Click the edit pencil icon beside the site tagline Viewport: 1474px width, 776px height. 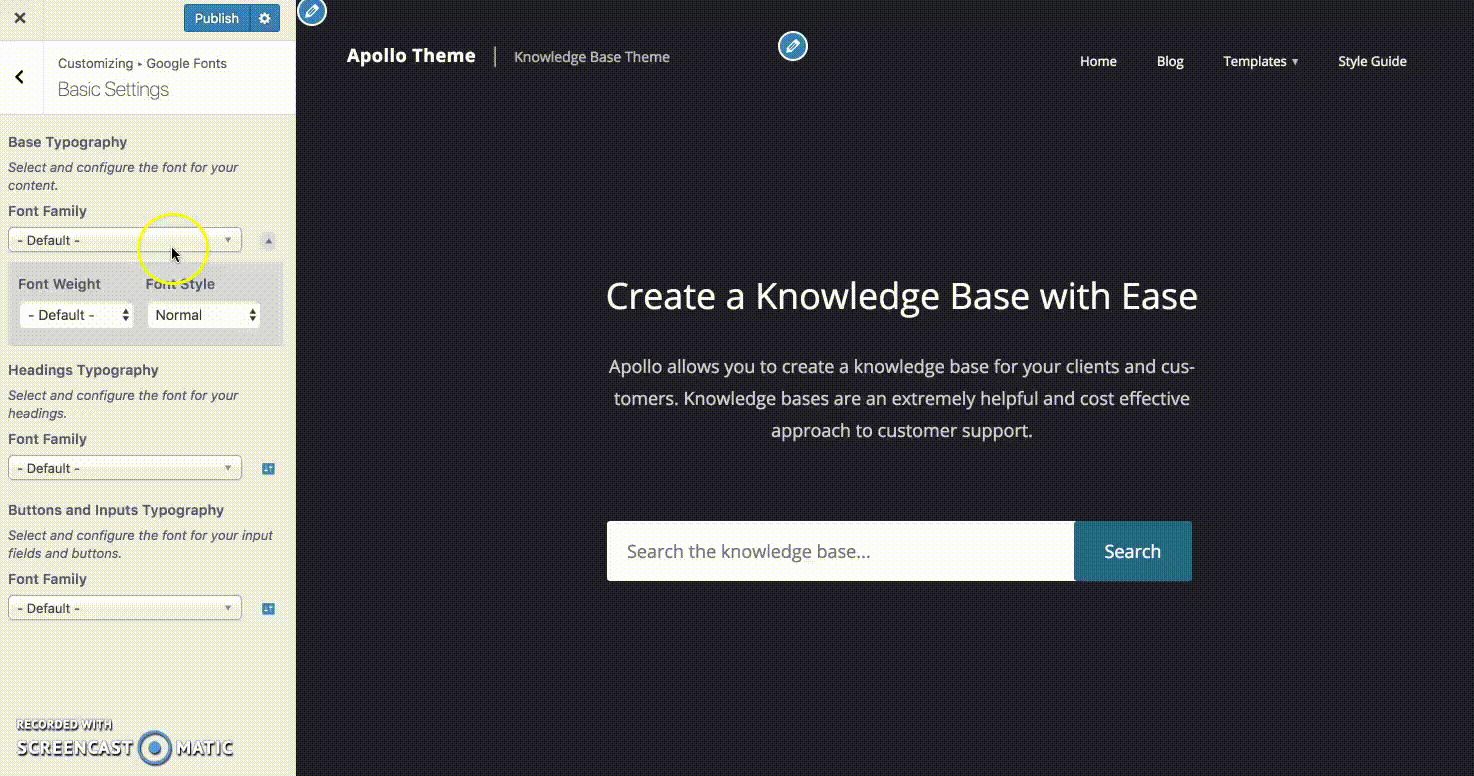point(793,46)
